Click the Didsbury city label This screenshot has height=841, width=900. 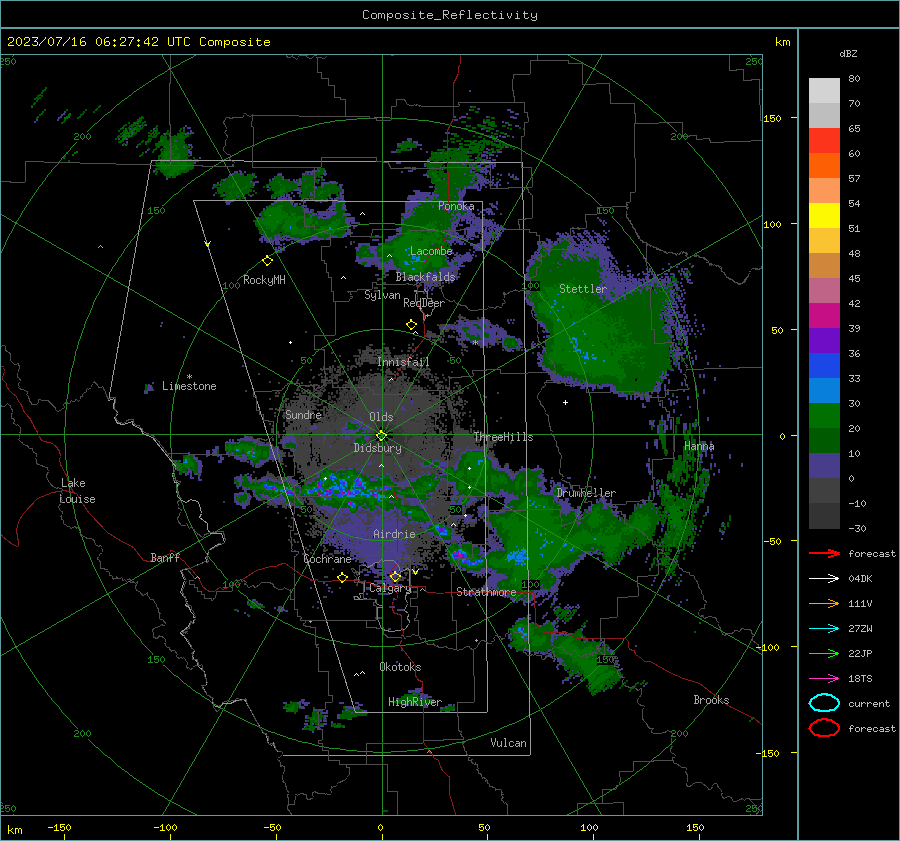click(377, 448)
